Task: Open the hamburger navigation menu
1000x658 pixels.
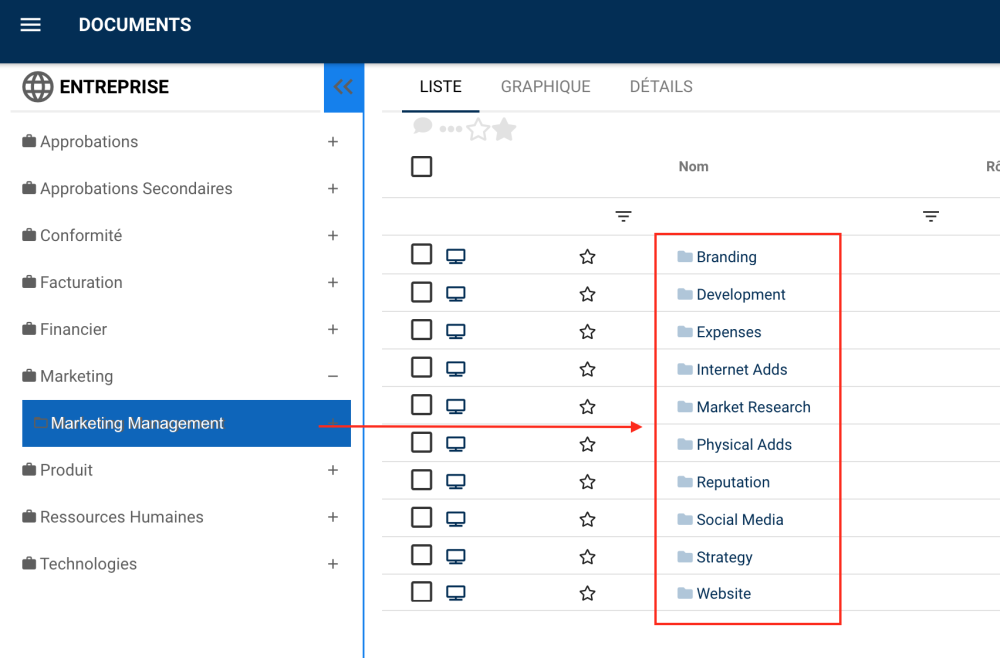Action: pos(31,25)
